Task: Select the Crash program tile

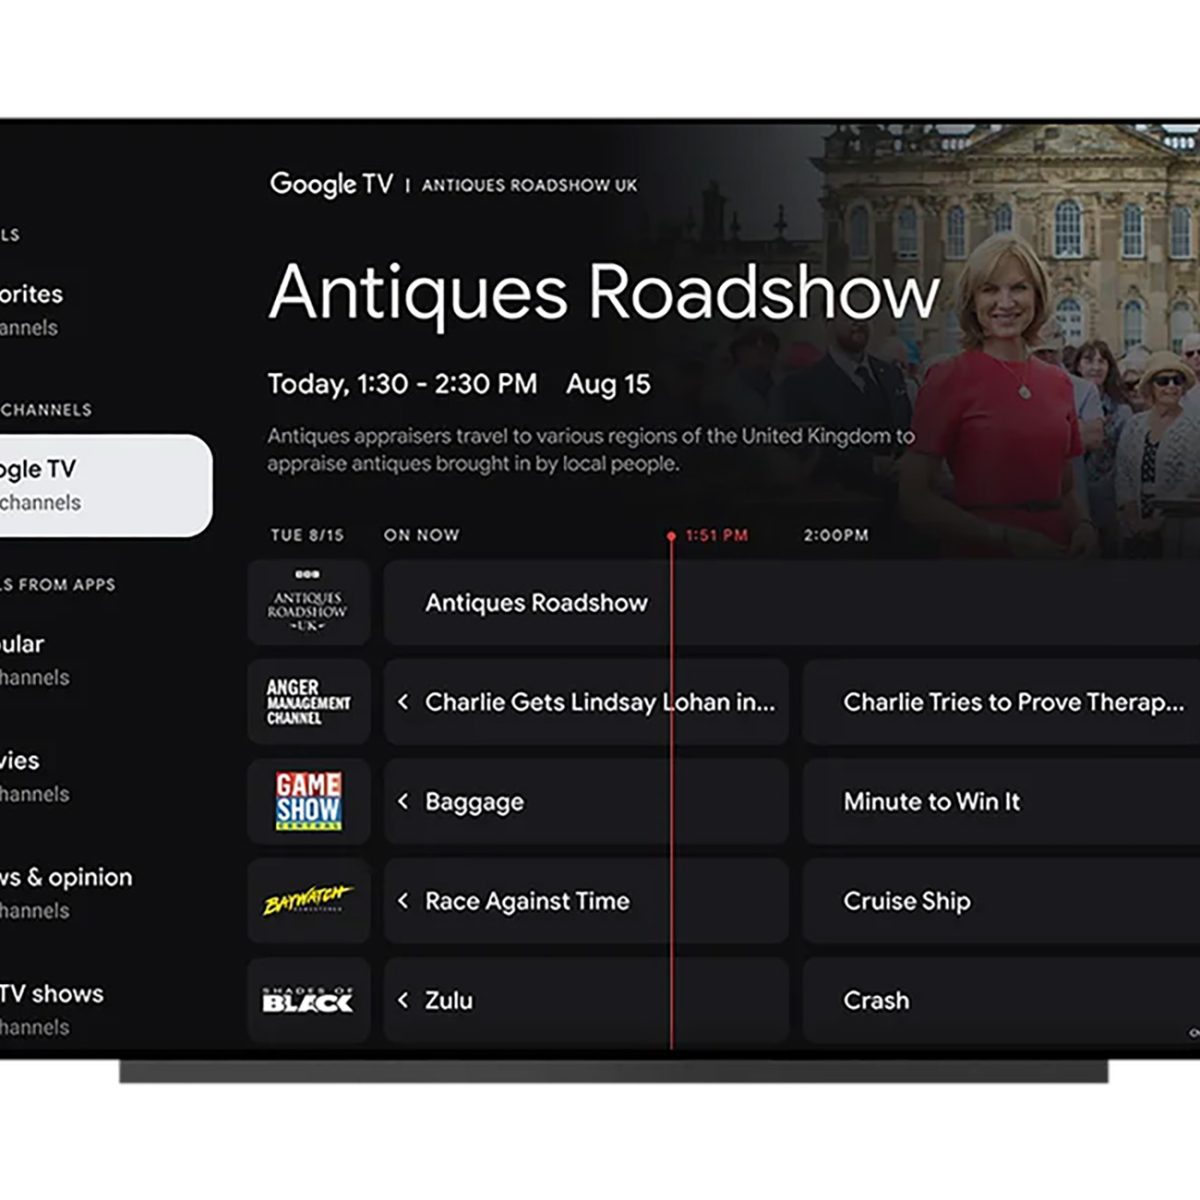Action: 1001,1000
